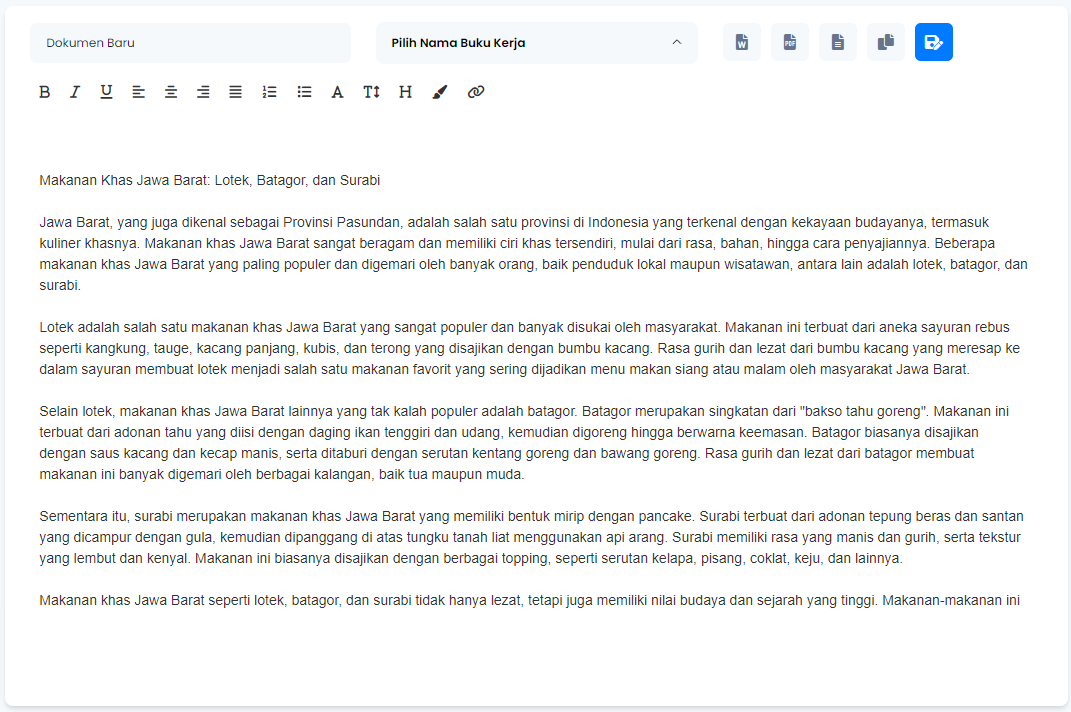Expand the Pilih Nama Buku Kerja dropdown
Image resolution: width=1071 pixels, height=712 pixels.
(536, 43)
